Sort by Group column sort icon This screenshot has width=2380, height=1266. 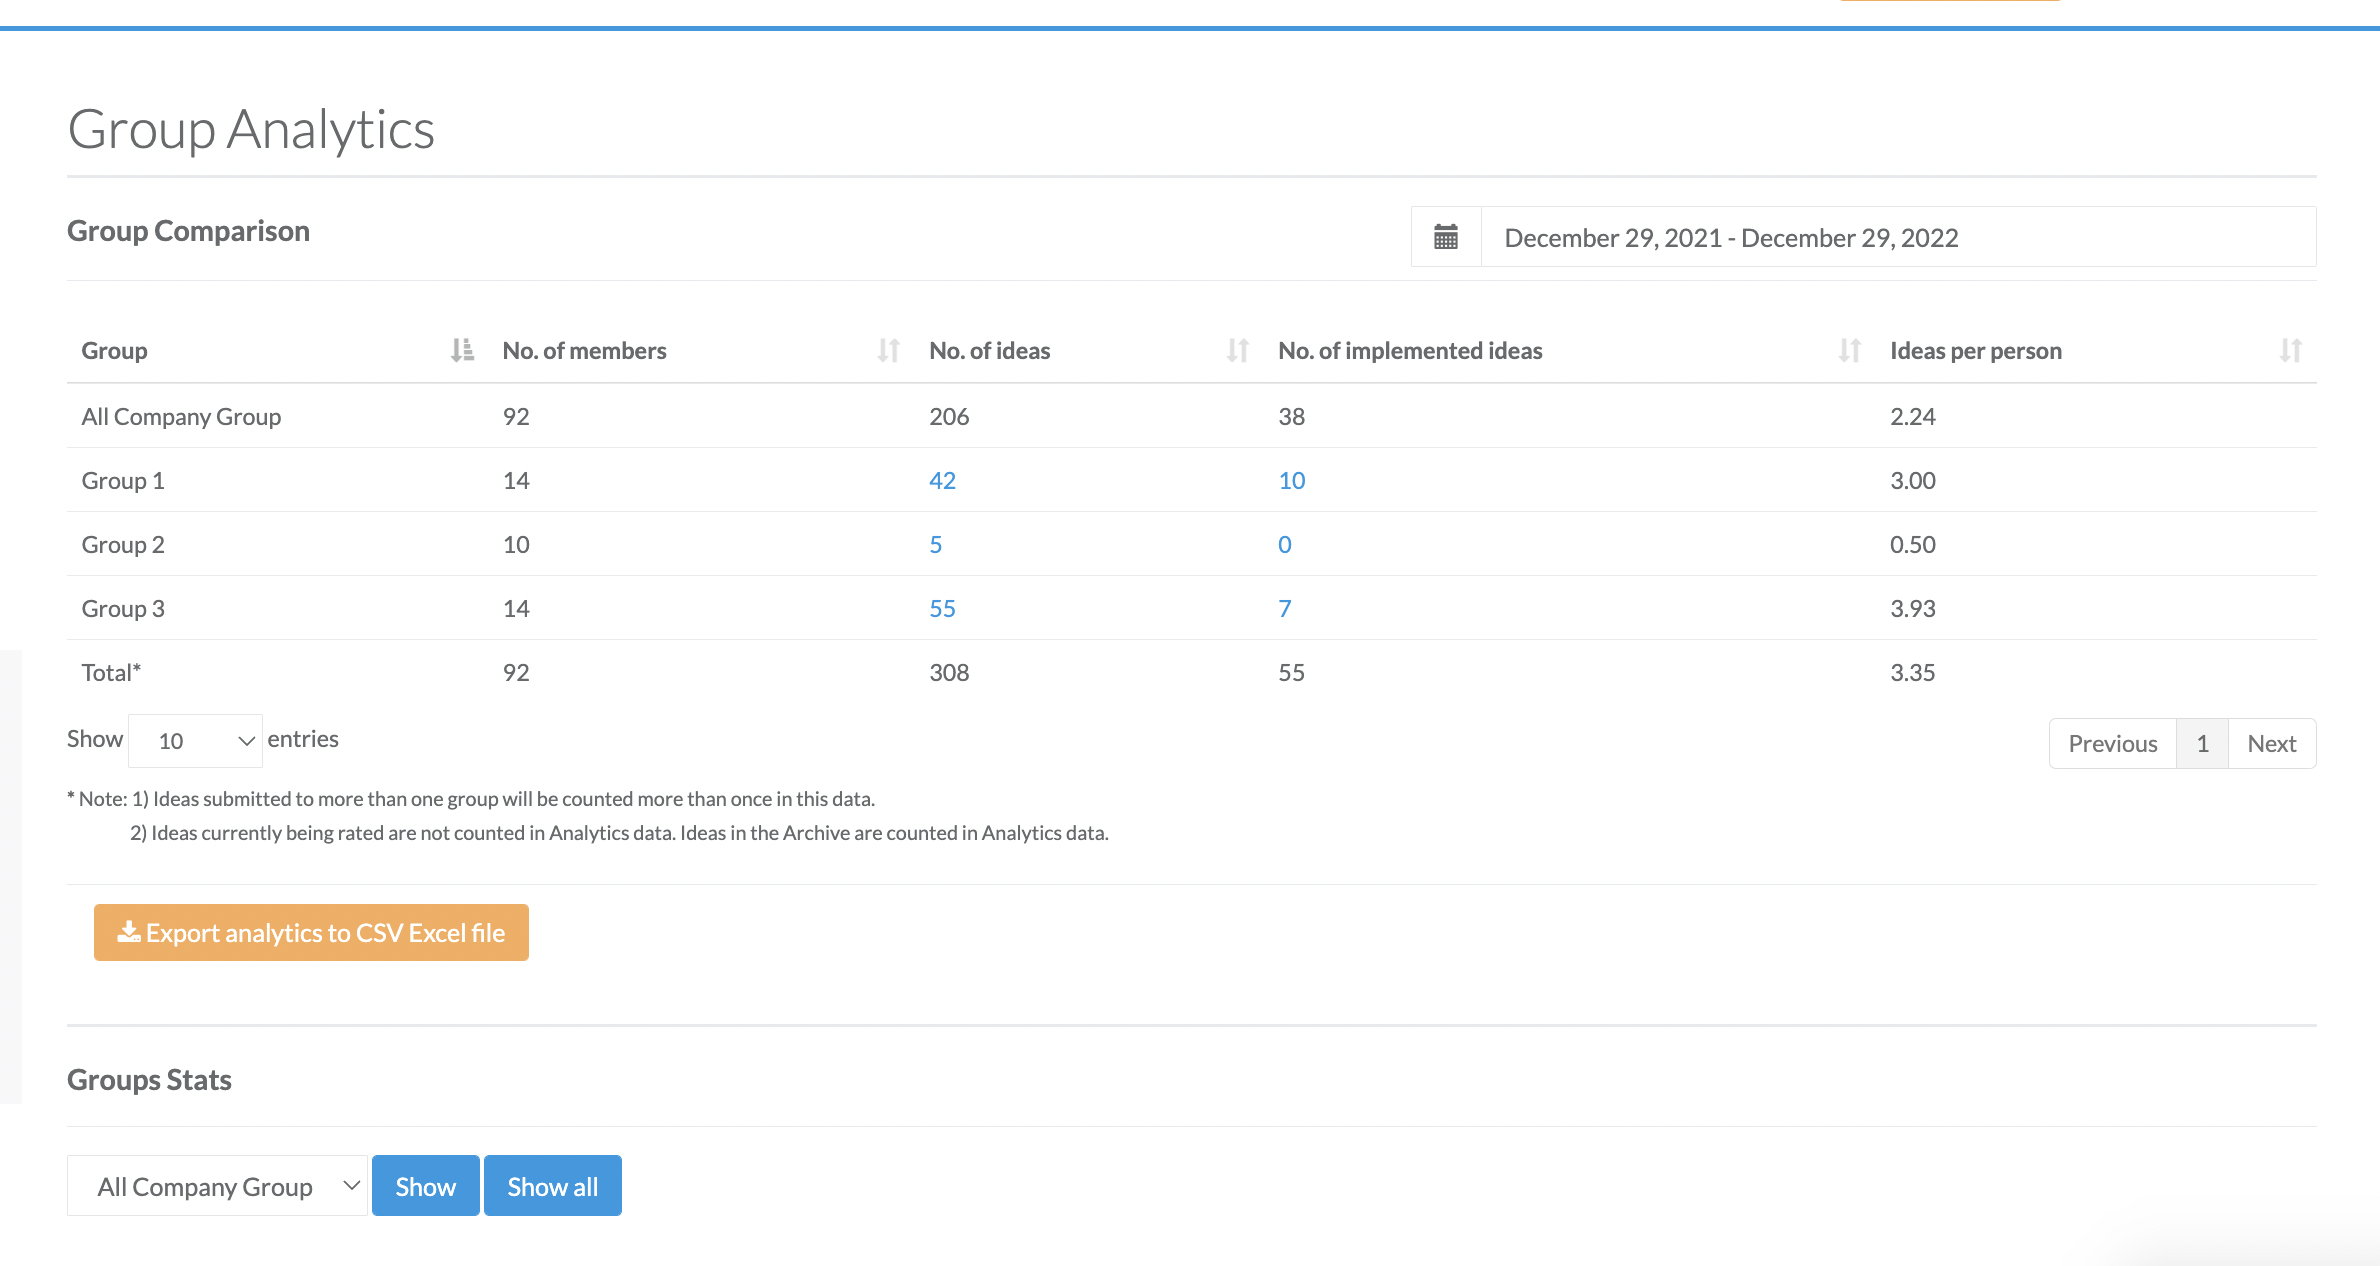(462, 350)
